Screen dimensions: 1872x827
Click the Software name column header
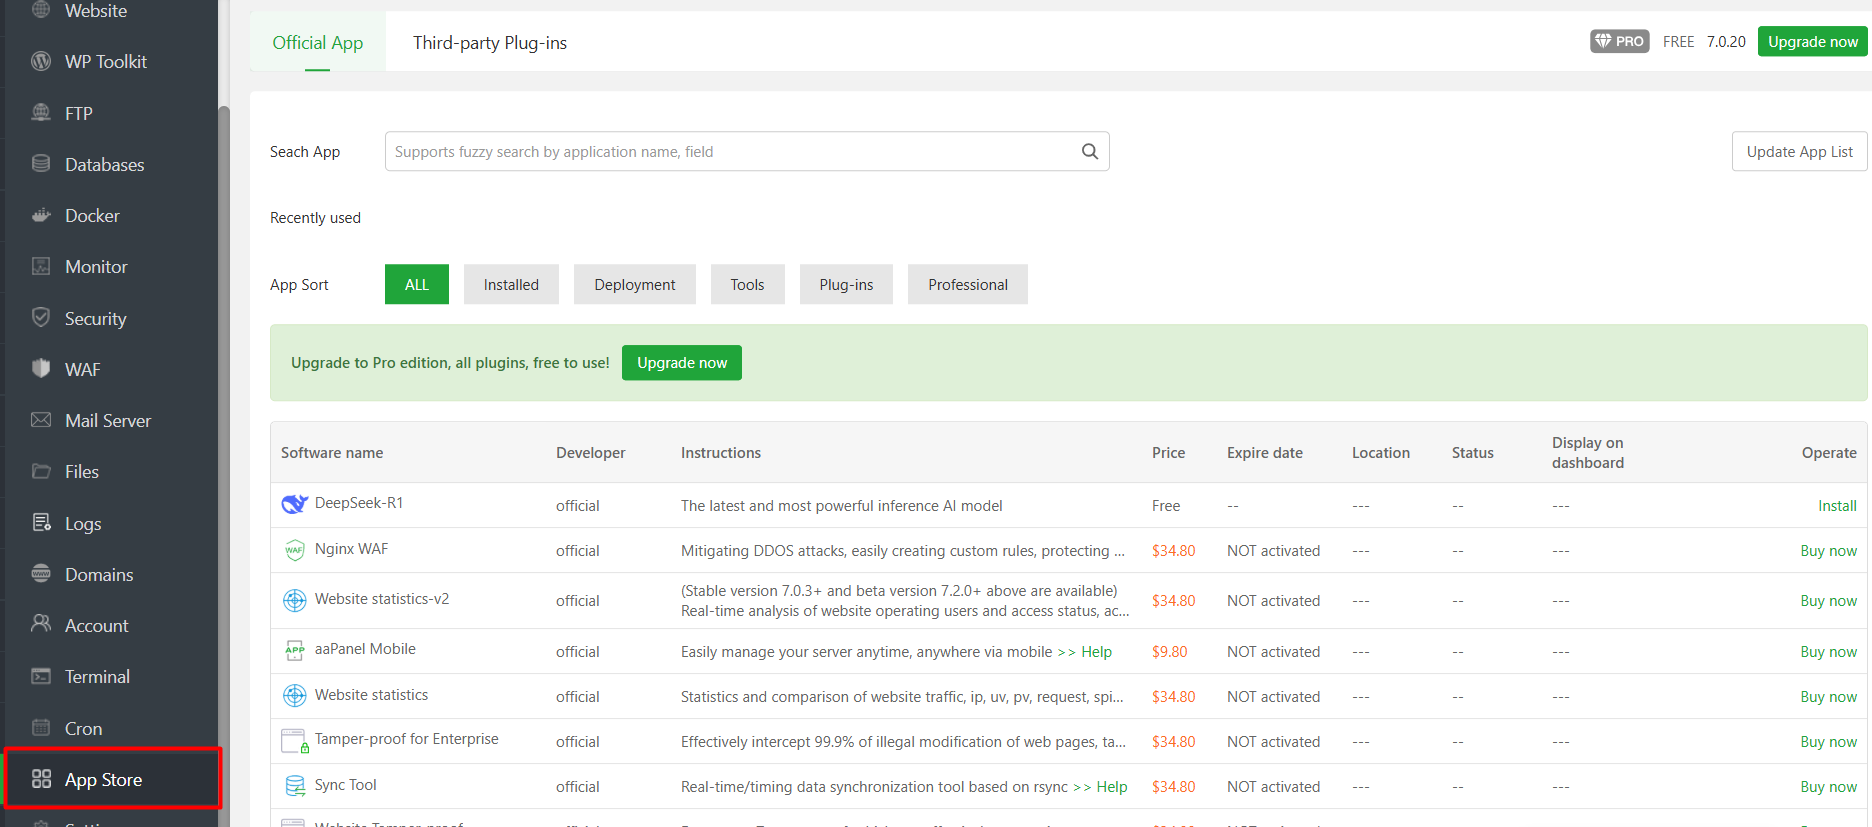[332, 453]
